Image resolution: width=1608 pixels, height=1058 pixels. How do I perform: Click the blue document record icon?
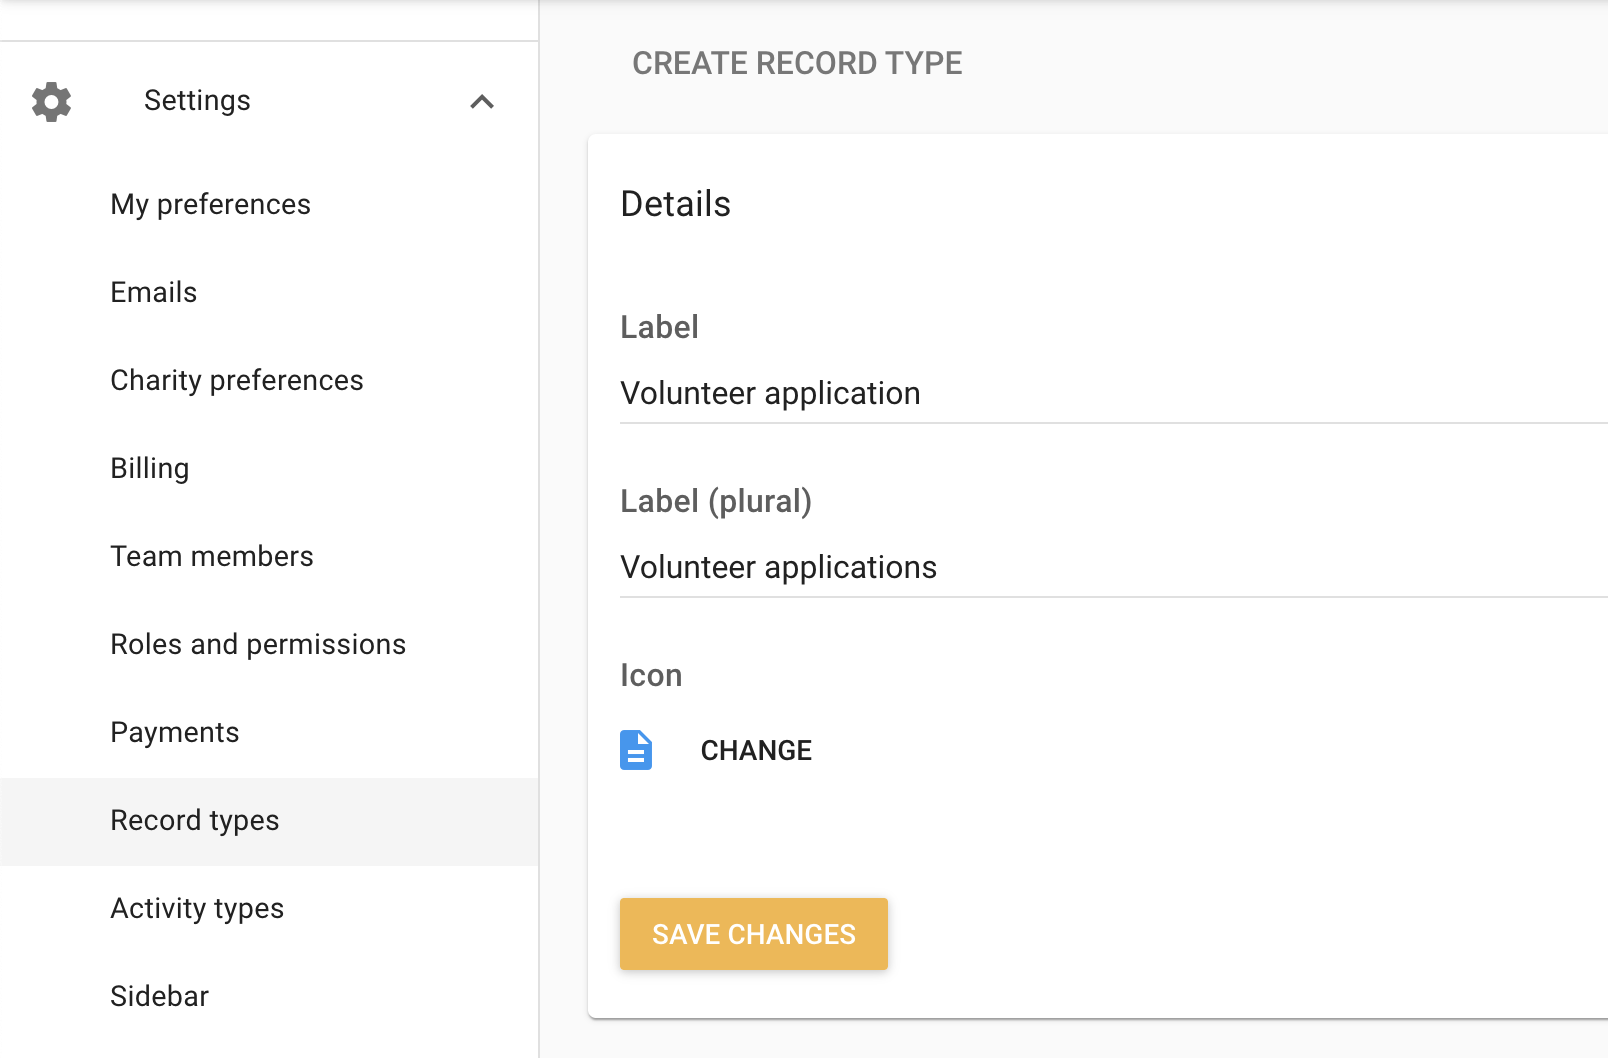[636, 750]
